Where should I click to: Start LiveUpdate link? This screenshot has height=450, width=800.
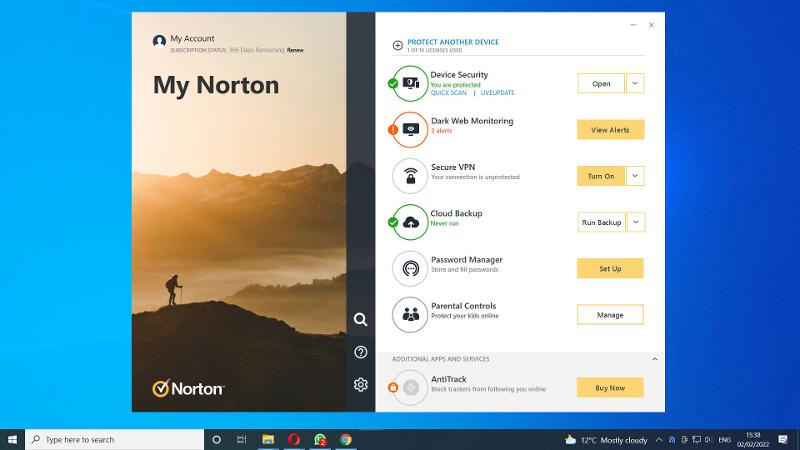pos(497,93)
